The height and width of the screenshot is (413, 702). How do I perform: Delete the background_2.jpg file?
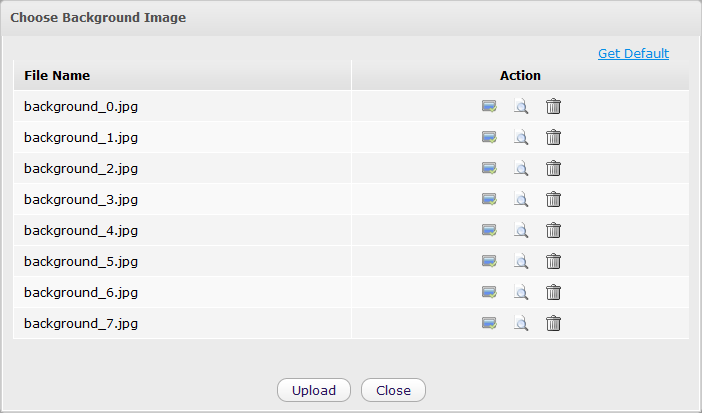click(553, 168)
